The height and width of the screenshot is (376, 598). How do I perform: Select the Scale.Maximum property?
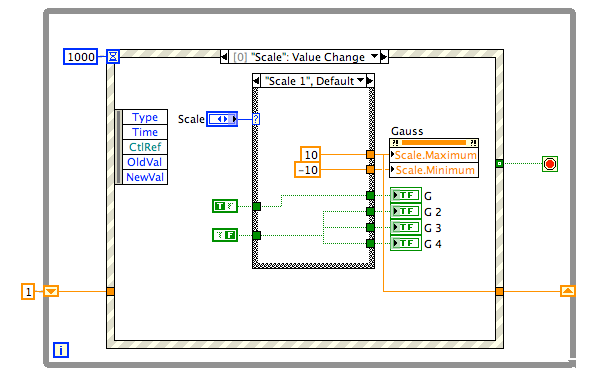tap(434, 155)
